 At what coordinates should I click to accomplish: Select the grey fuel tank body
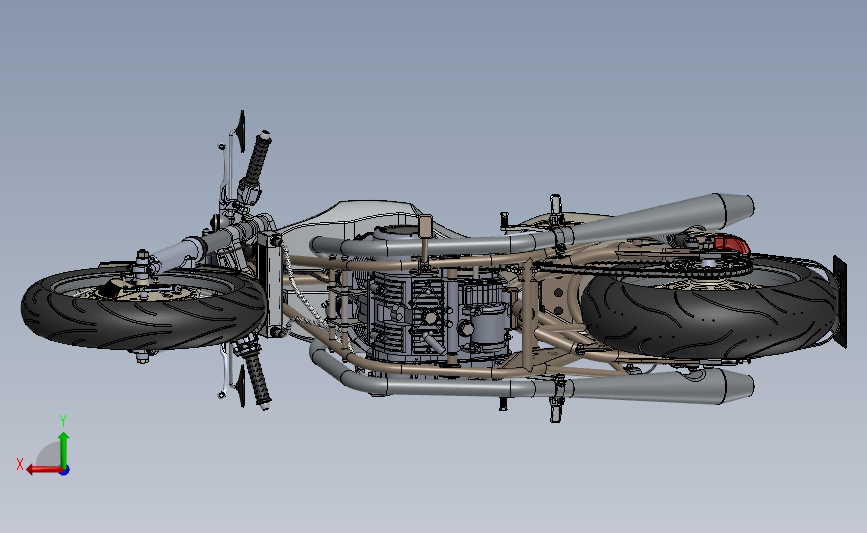[354, 221]
